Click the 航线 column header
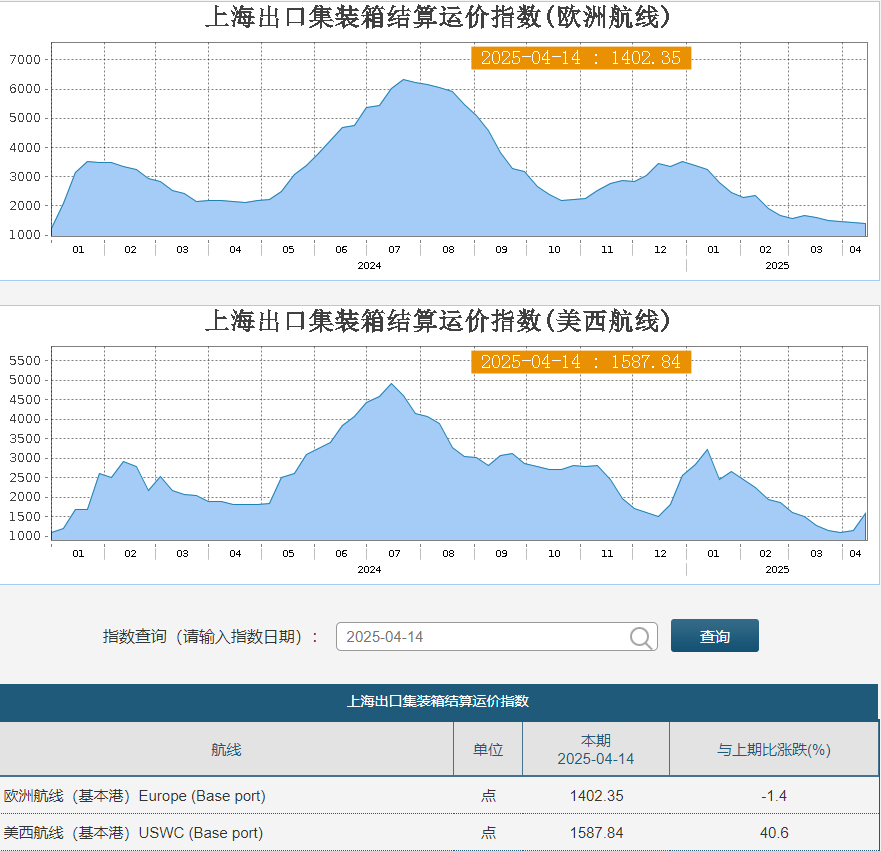The width and height of the screenshot is (881, 851). (226, 749)
